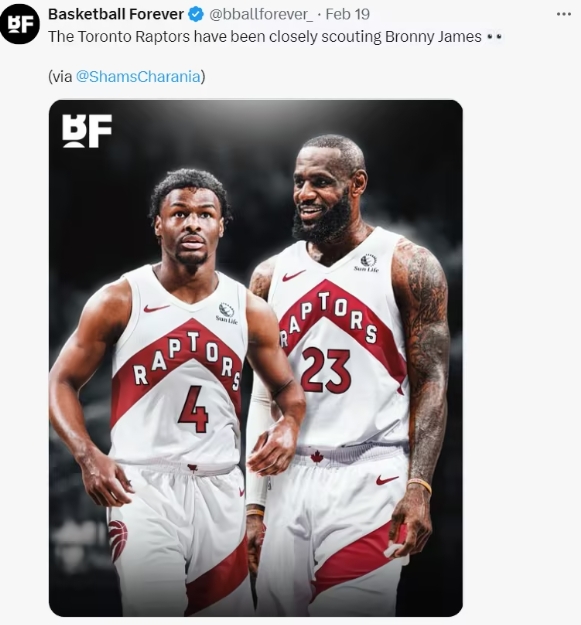Screen dimensions: 581x625
Task: Click the Nike swoosh on white shorts
Action: click(387, 480)
